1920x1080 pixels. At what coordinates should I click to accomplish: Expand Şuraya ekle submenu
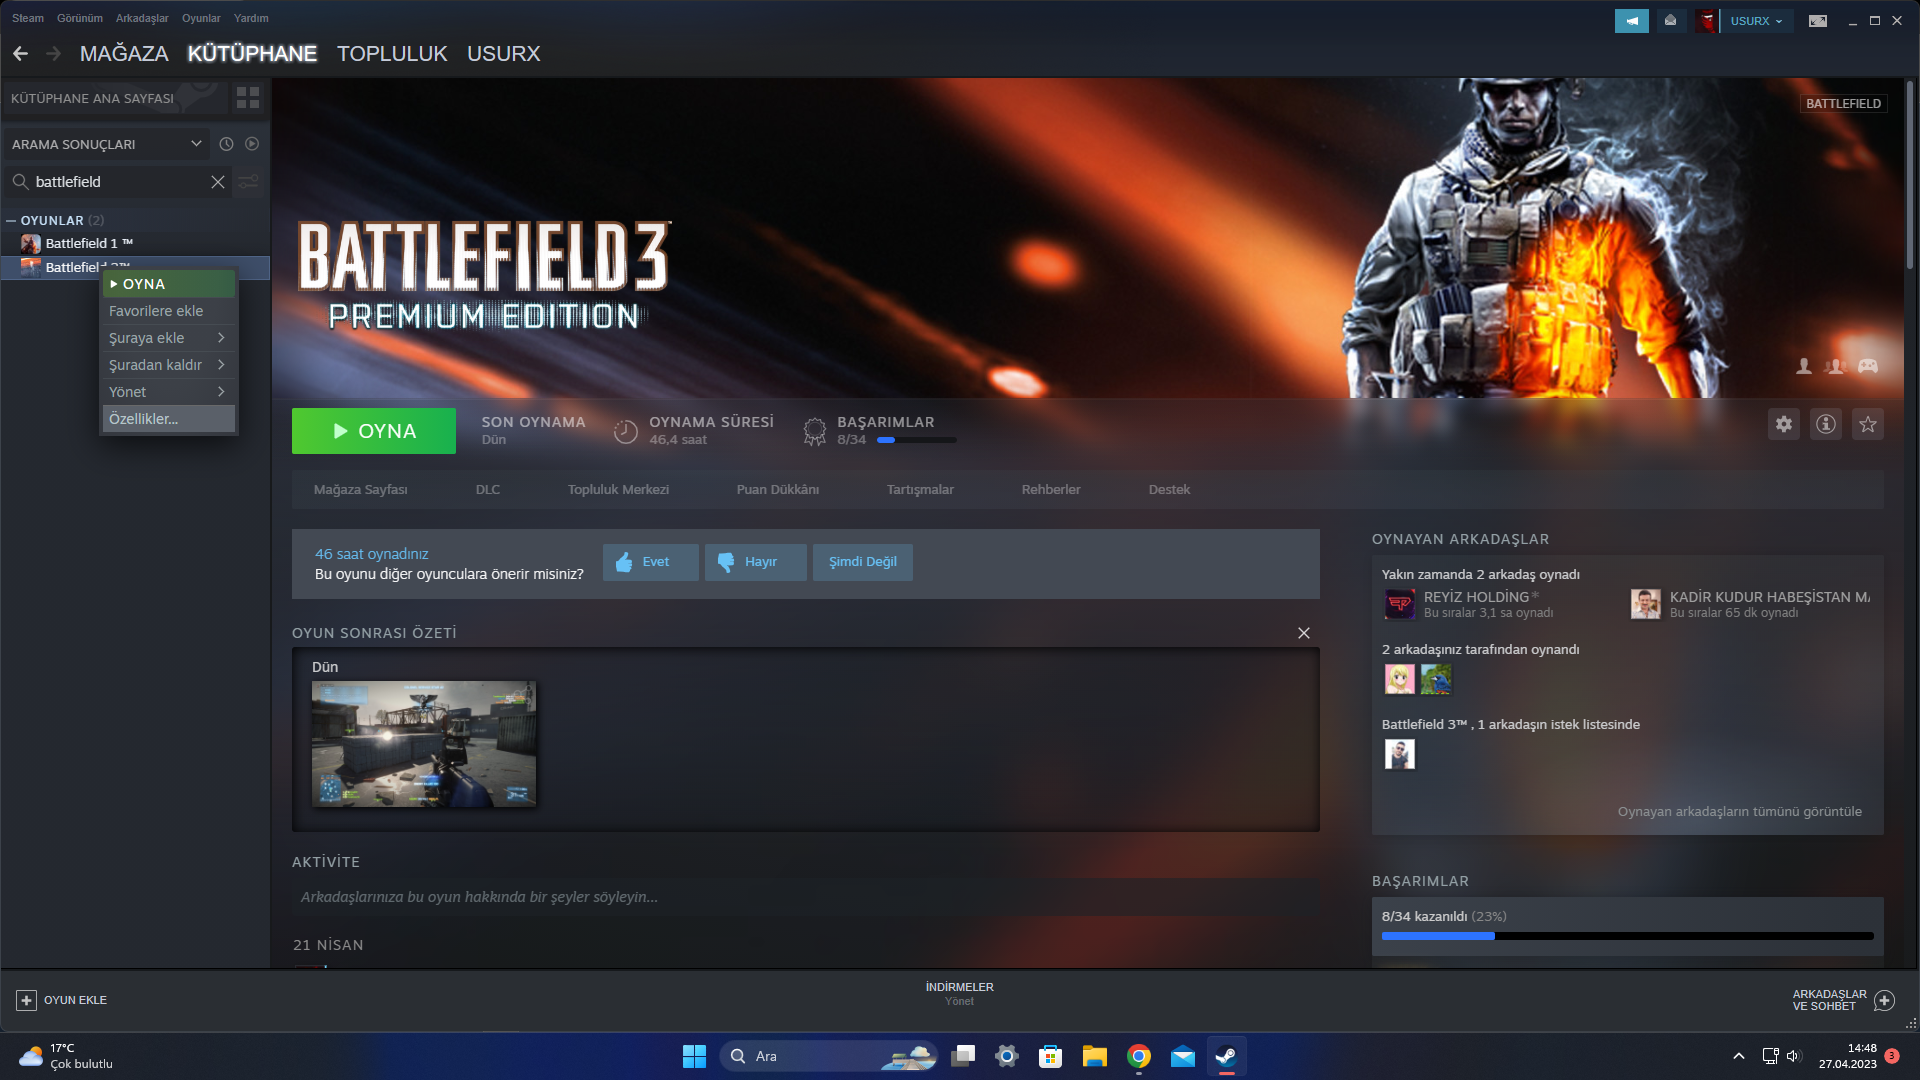(x=169, y=338)
